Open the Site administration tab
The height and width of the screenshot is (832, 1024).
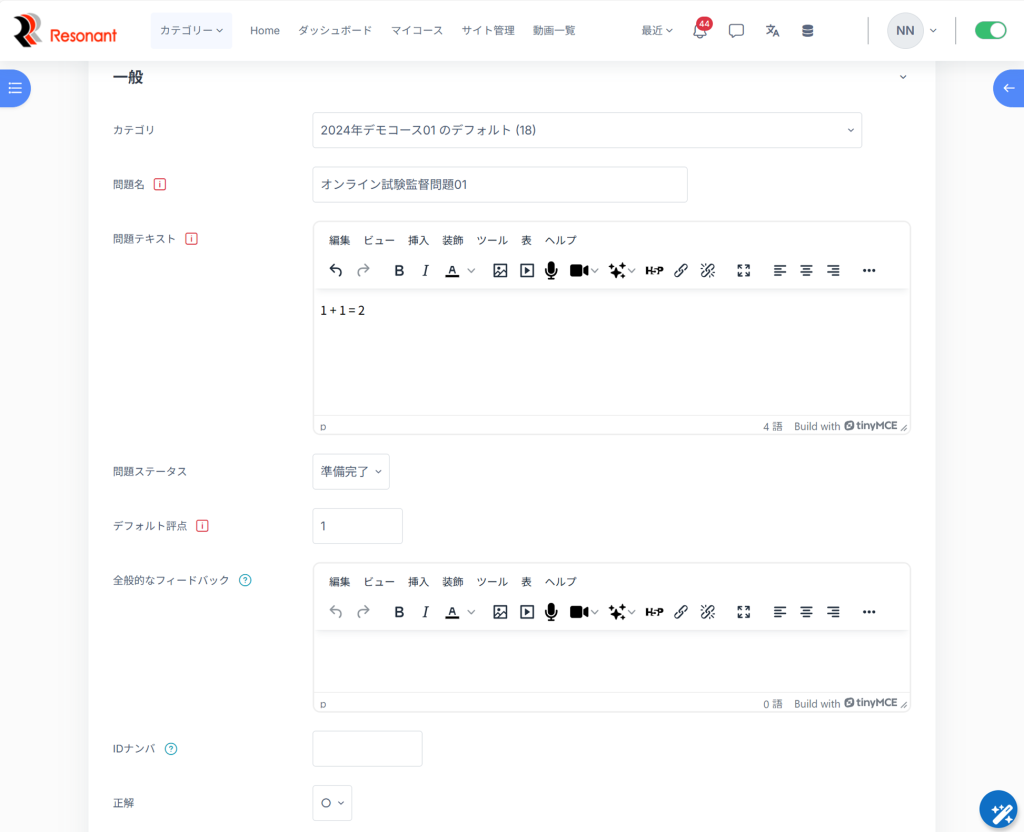coord(488,31)
